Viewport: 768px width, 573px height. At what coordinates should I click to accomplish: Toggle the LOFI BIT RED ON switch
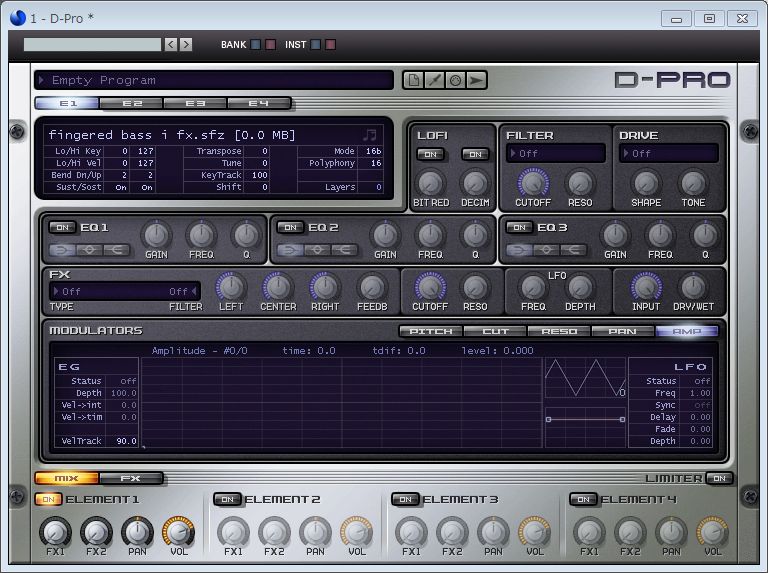(431, 154)
